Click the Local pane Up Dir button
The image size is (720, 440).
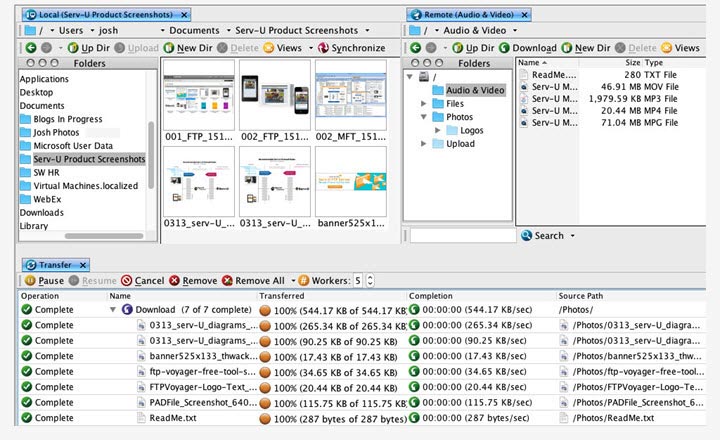click(x=89, y=48)
